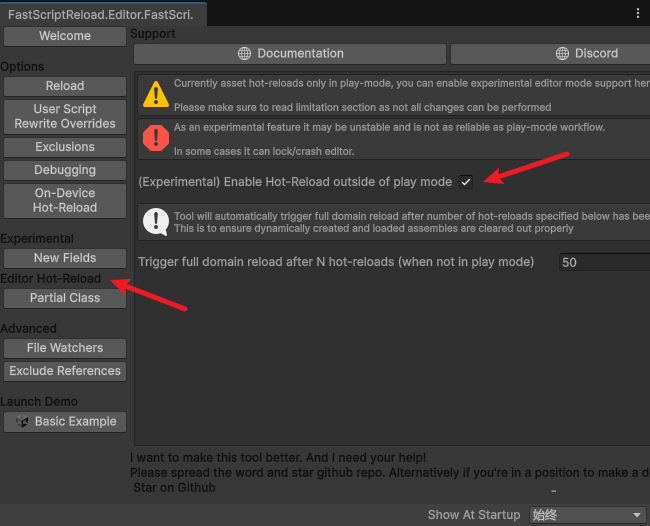Screen dimensions: 650x526
Task: Click the 'Advanced' heading text
Action: [28, 329]
